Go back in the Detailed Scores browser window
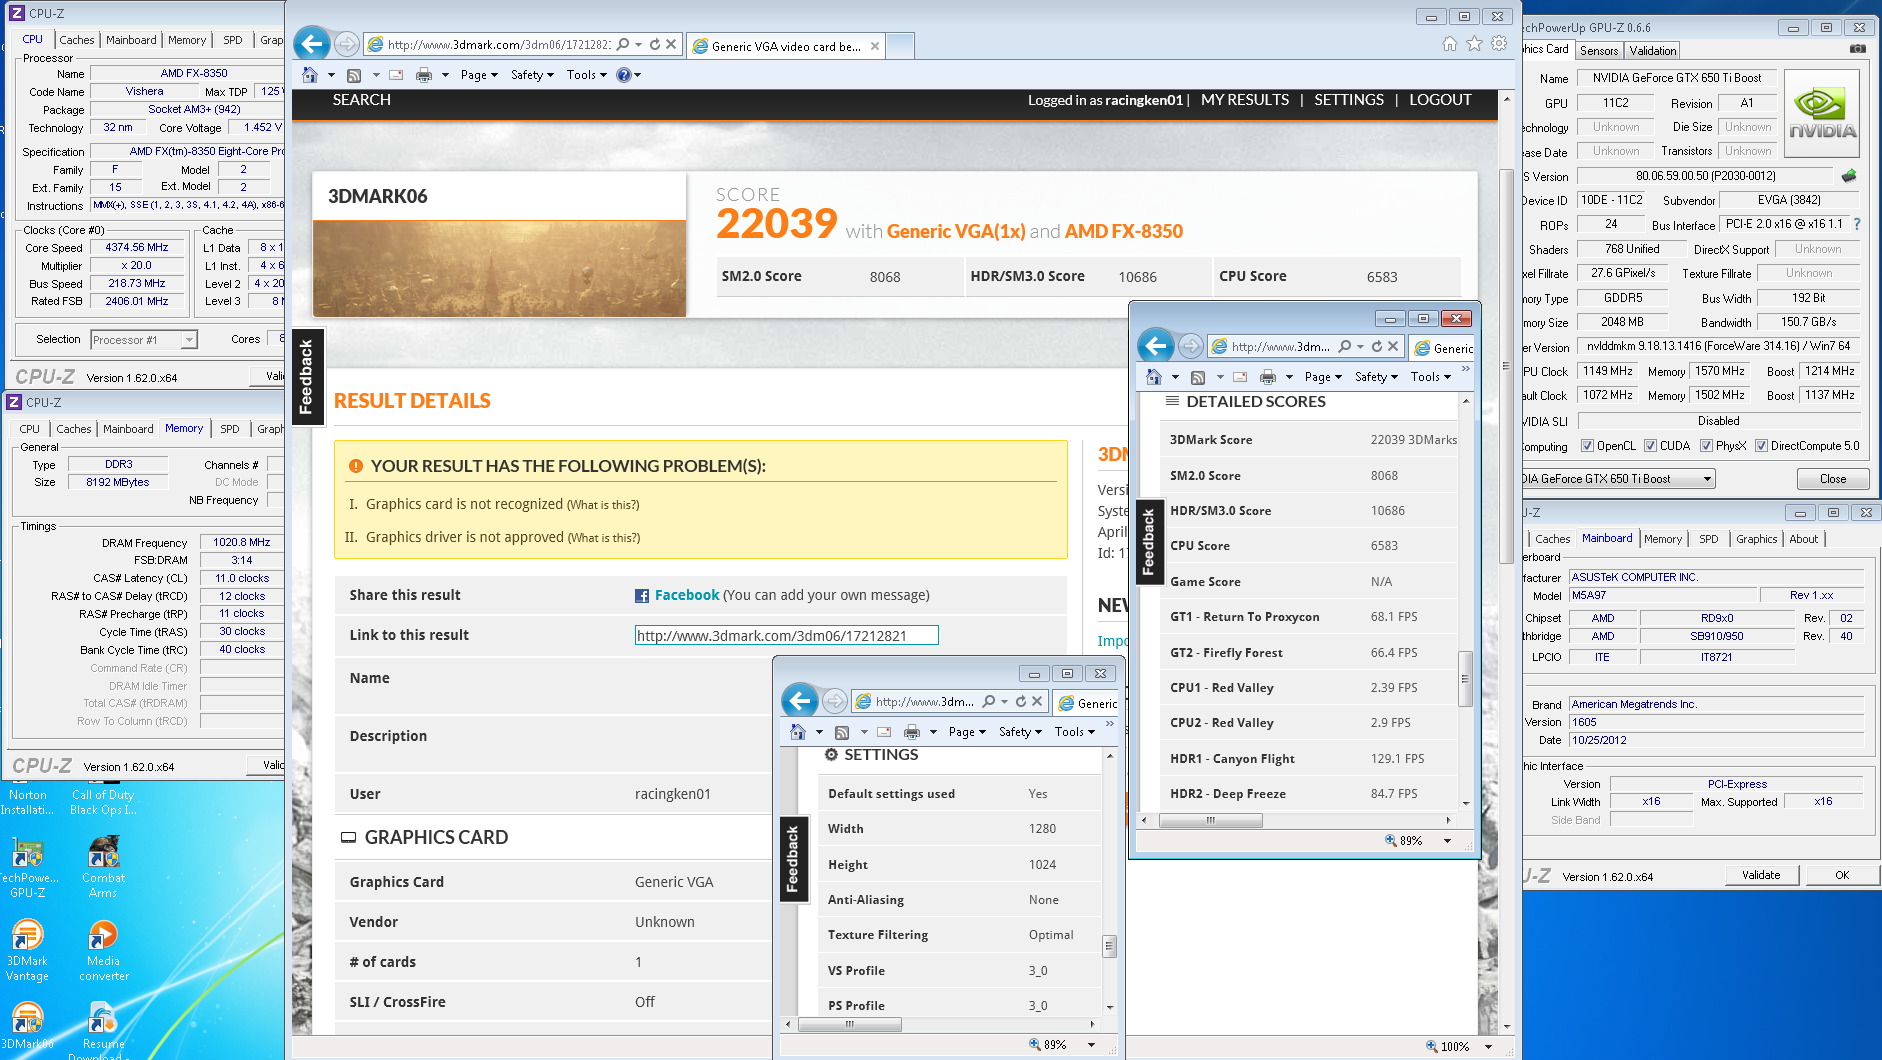The image size is (1882, 1060). [1156, 346]
